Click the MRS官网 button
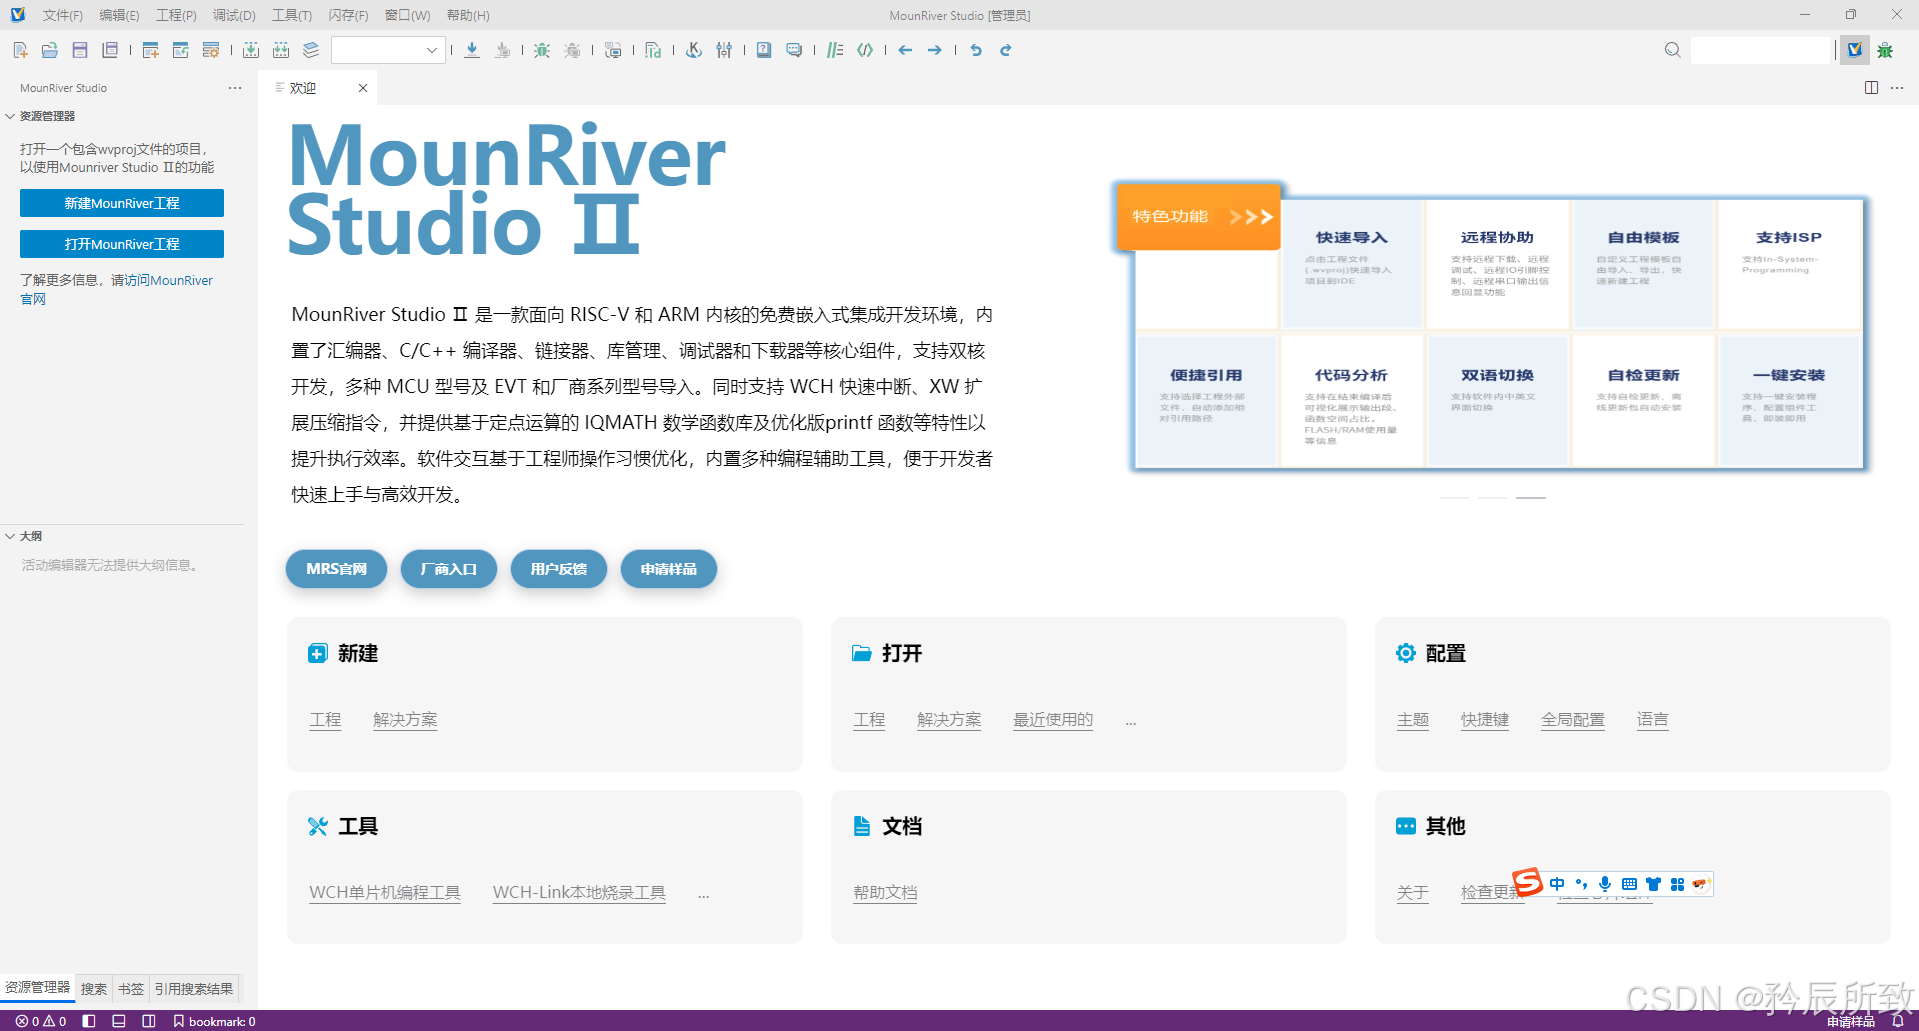 (336, 569)
